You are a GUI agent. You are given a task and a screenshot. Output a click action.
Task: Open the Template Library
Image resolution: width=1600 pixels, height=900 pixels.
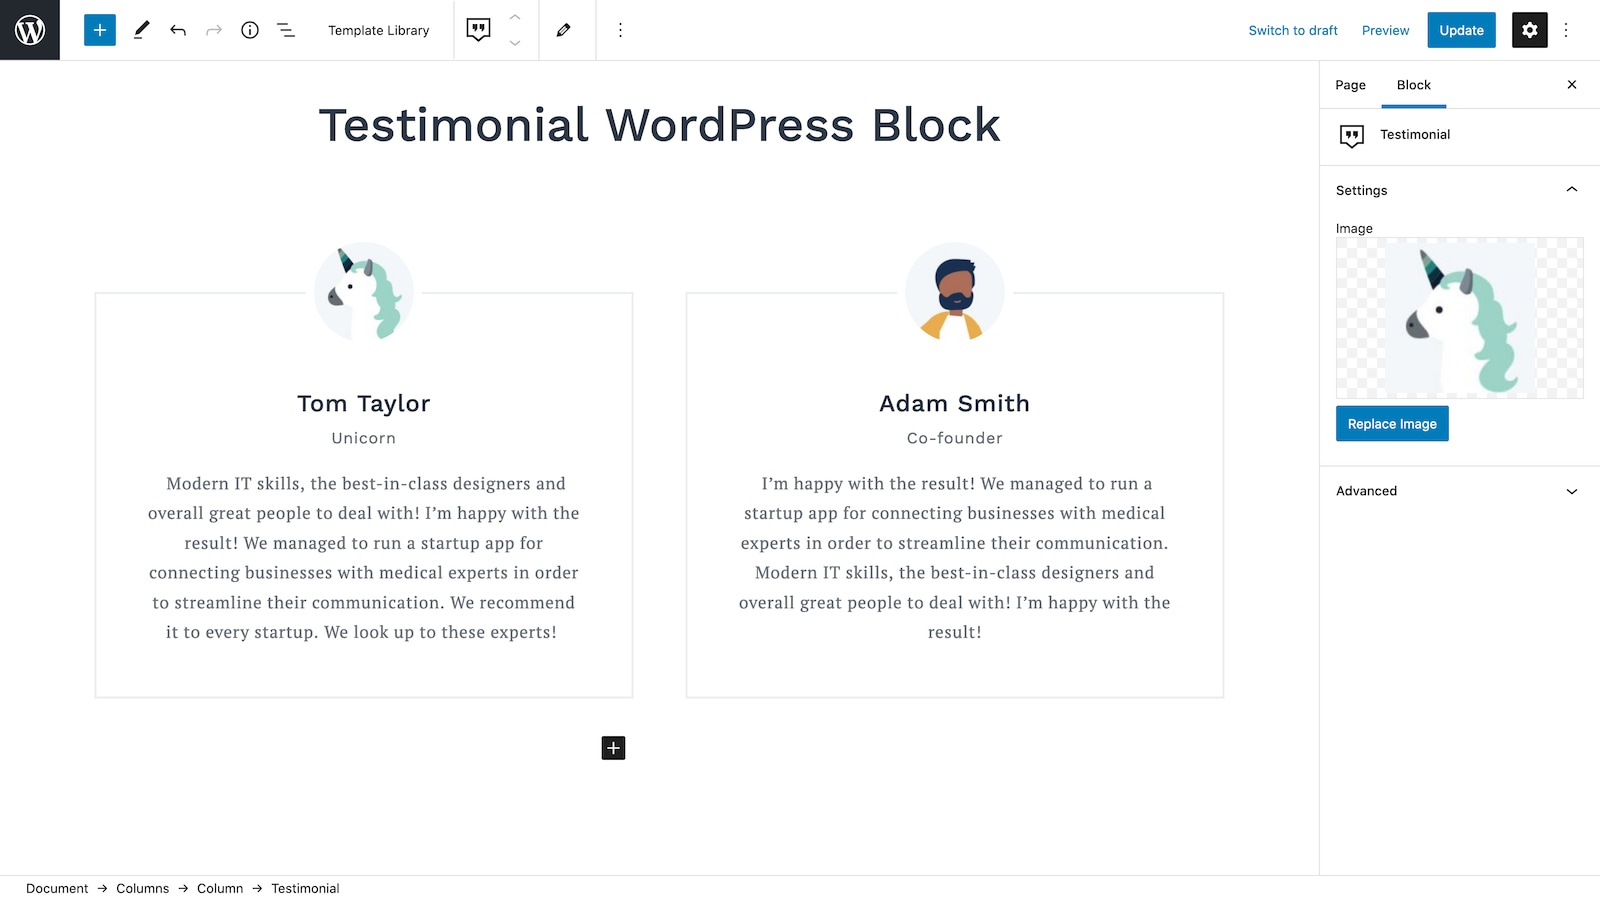tap(379, 30)
